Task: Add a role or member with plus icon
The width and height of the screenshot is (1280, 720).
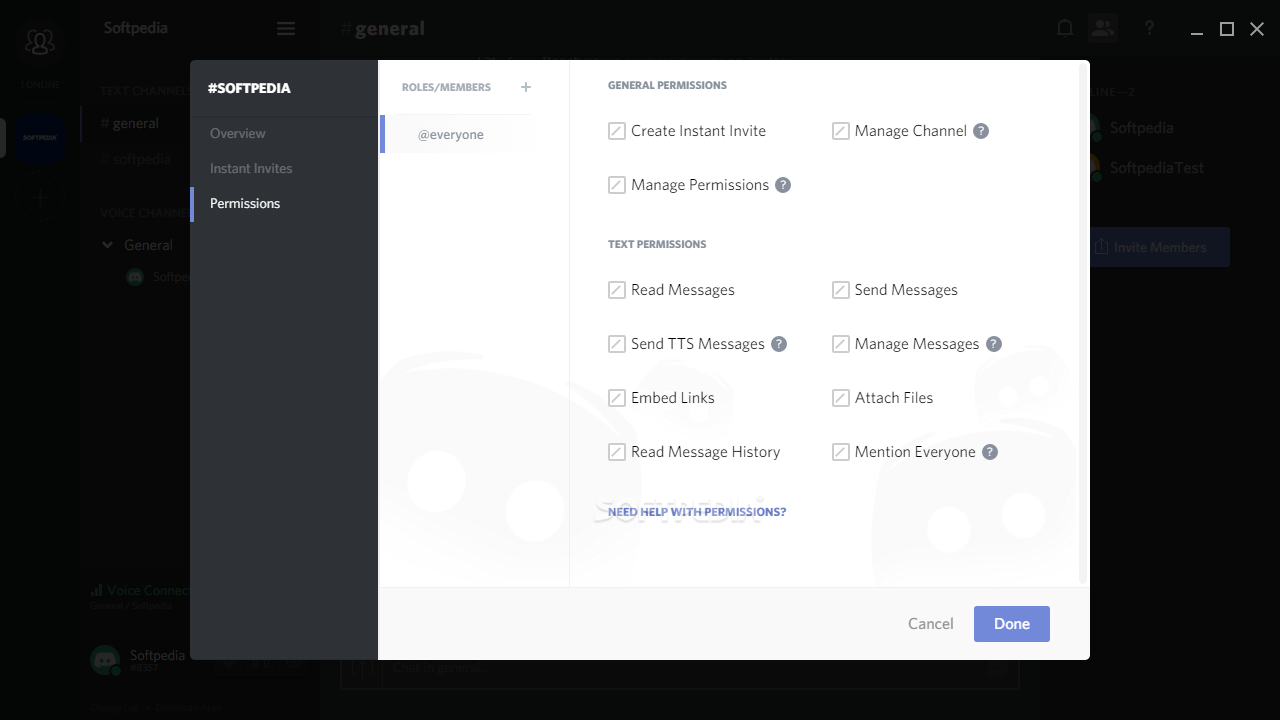Action: coord(526,87)
